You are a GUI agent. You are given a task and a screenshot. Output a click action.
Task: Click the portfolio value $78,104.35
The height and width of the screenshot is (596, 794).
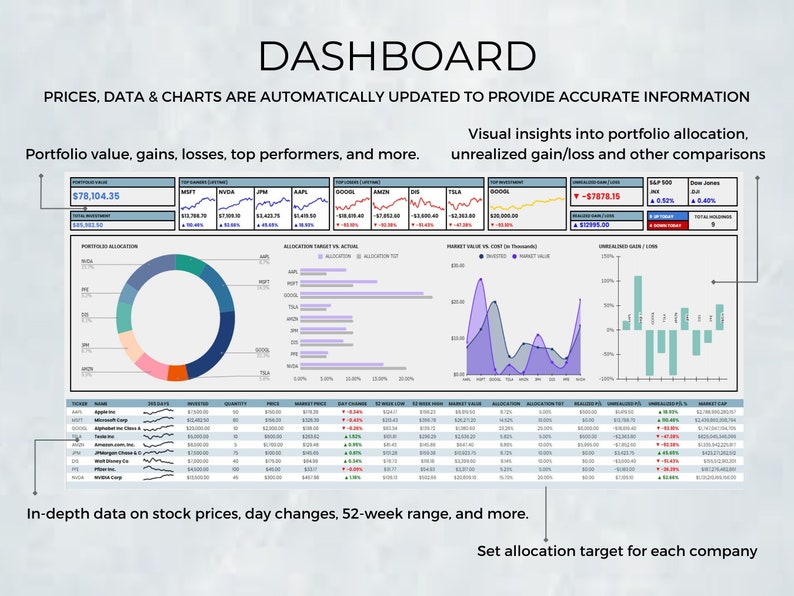96,196
